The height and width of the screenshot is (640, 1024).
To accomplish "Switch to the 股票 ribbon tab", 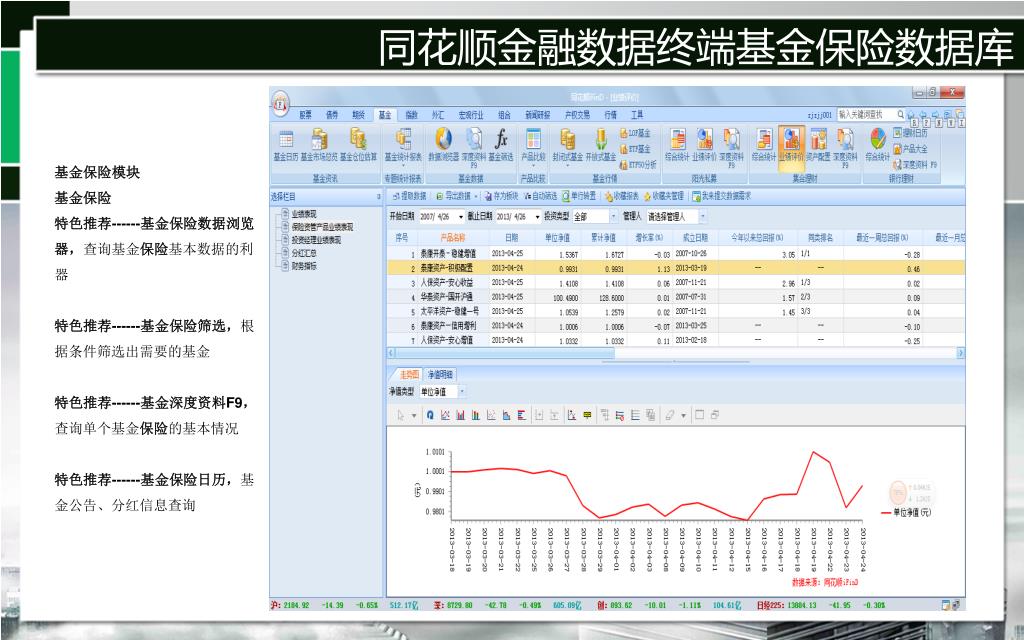I will 305,115.
